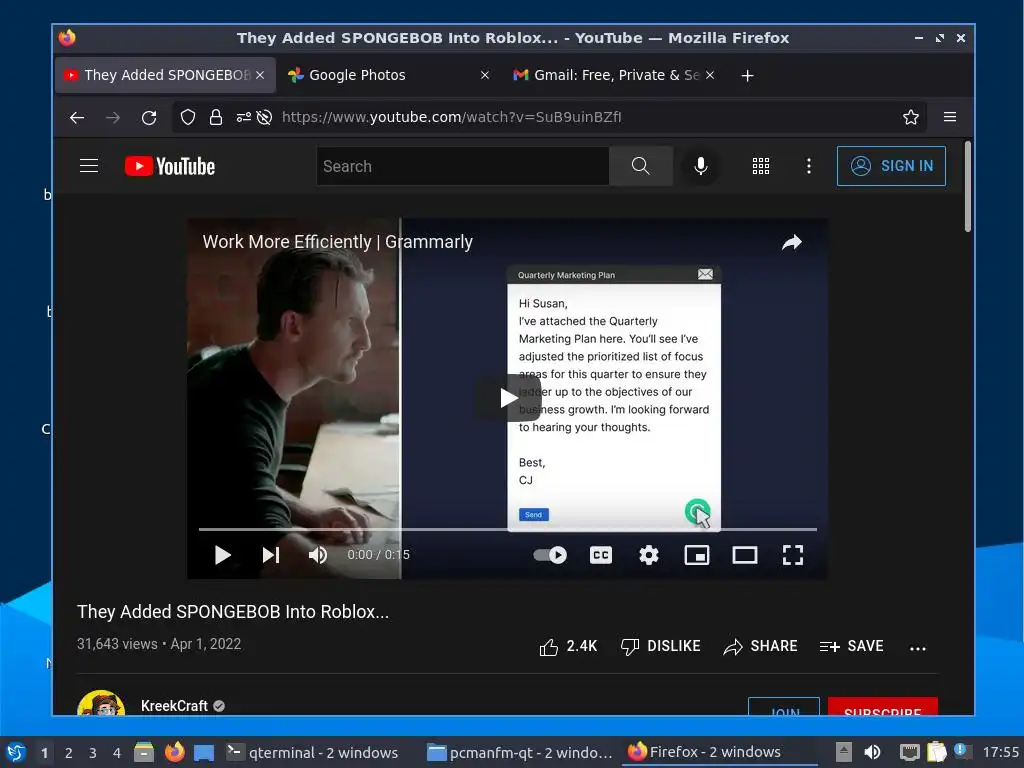Bookmark this page with the star

coord(910,118)
